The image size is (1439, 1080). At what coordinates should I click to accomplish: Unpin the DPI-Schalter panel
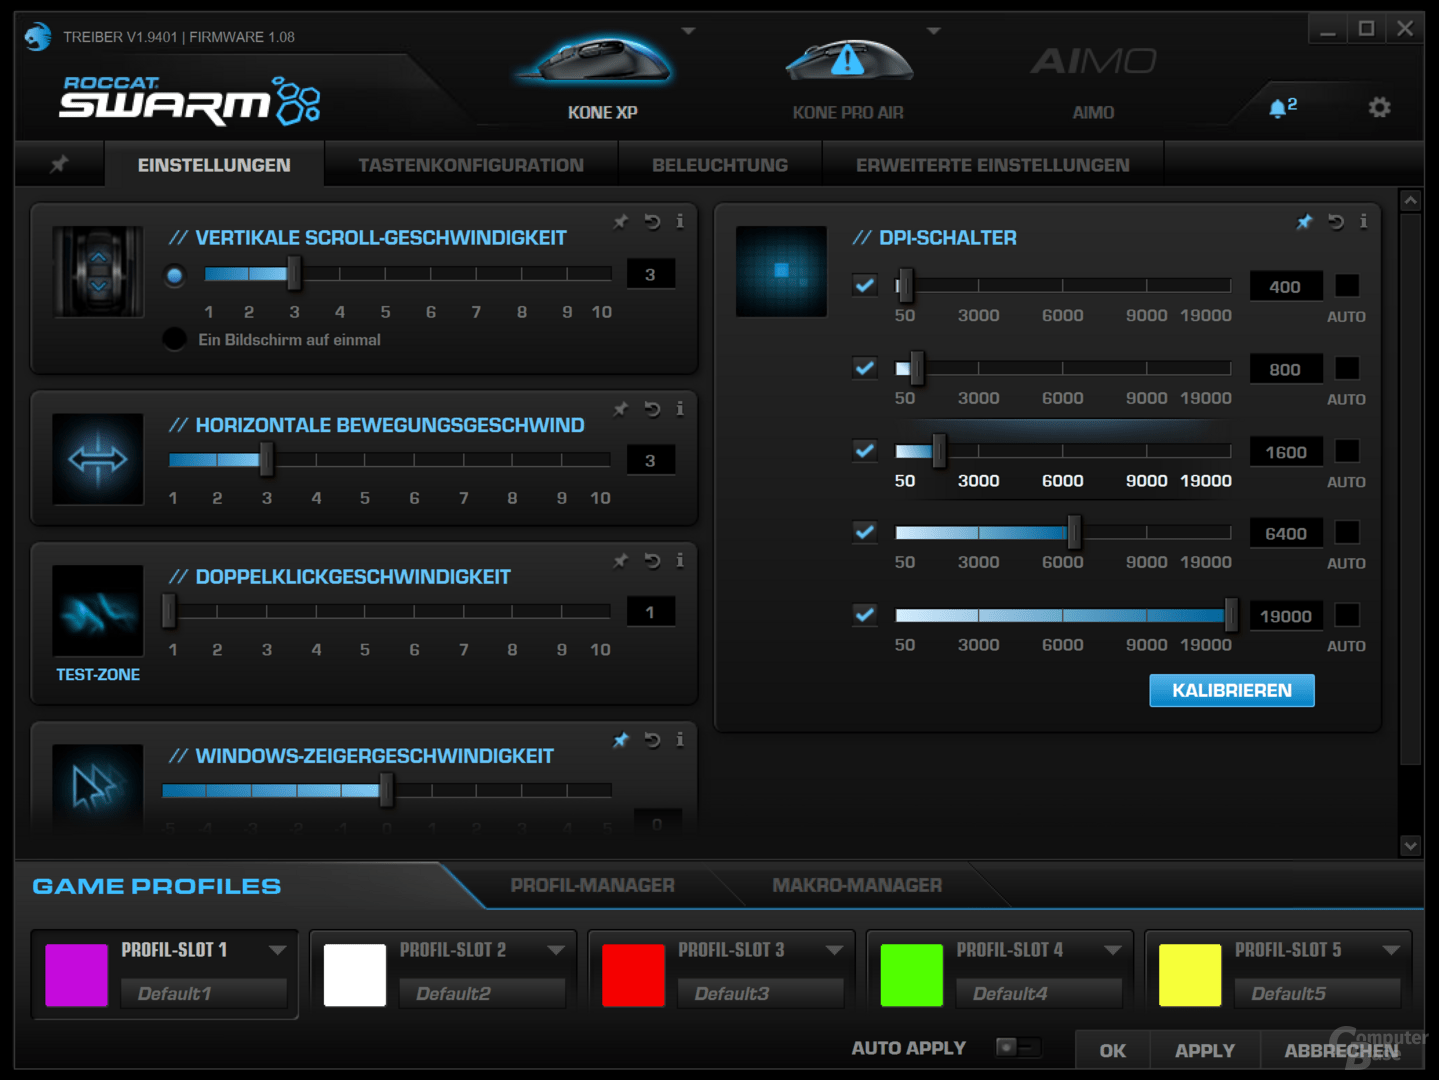click(1304, 222)
